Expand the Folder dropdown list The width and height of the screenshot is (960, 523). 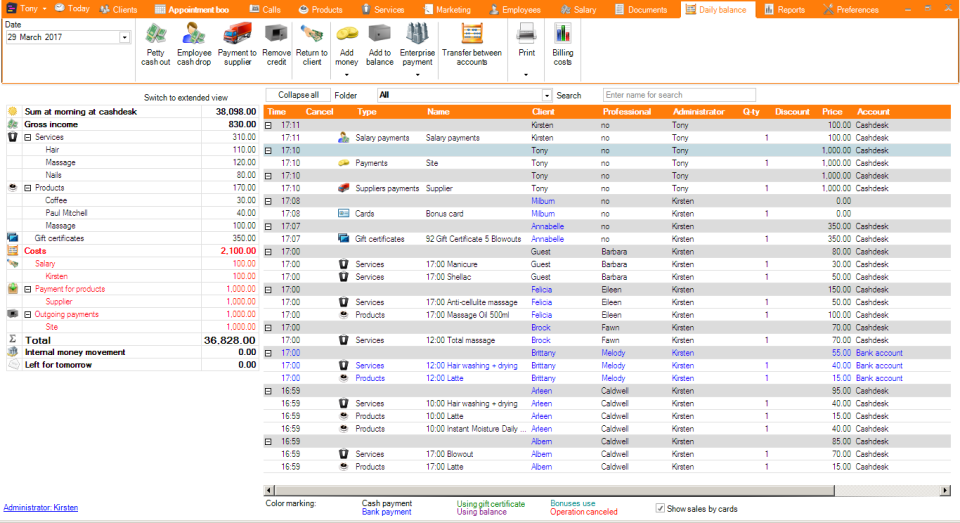[x=546, y=95]
